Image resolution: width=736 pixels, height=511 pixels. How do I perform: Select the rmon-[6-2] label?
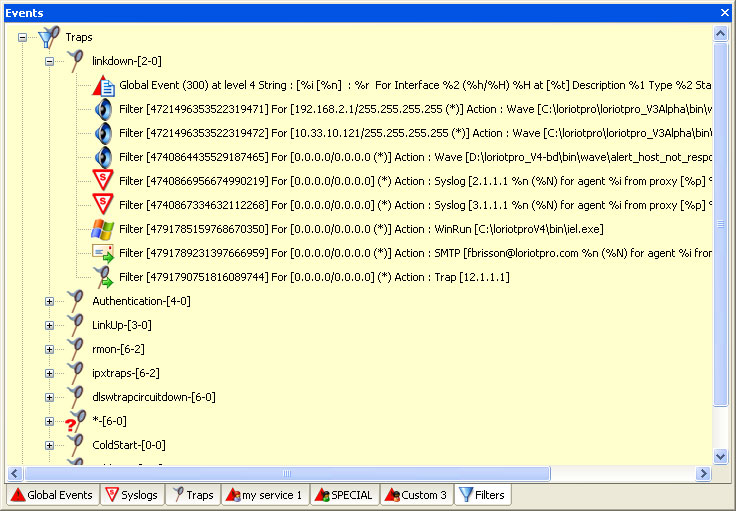pyautogui.click(x=118, y=349)
